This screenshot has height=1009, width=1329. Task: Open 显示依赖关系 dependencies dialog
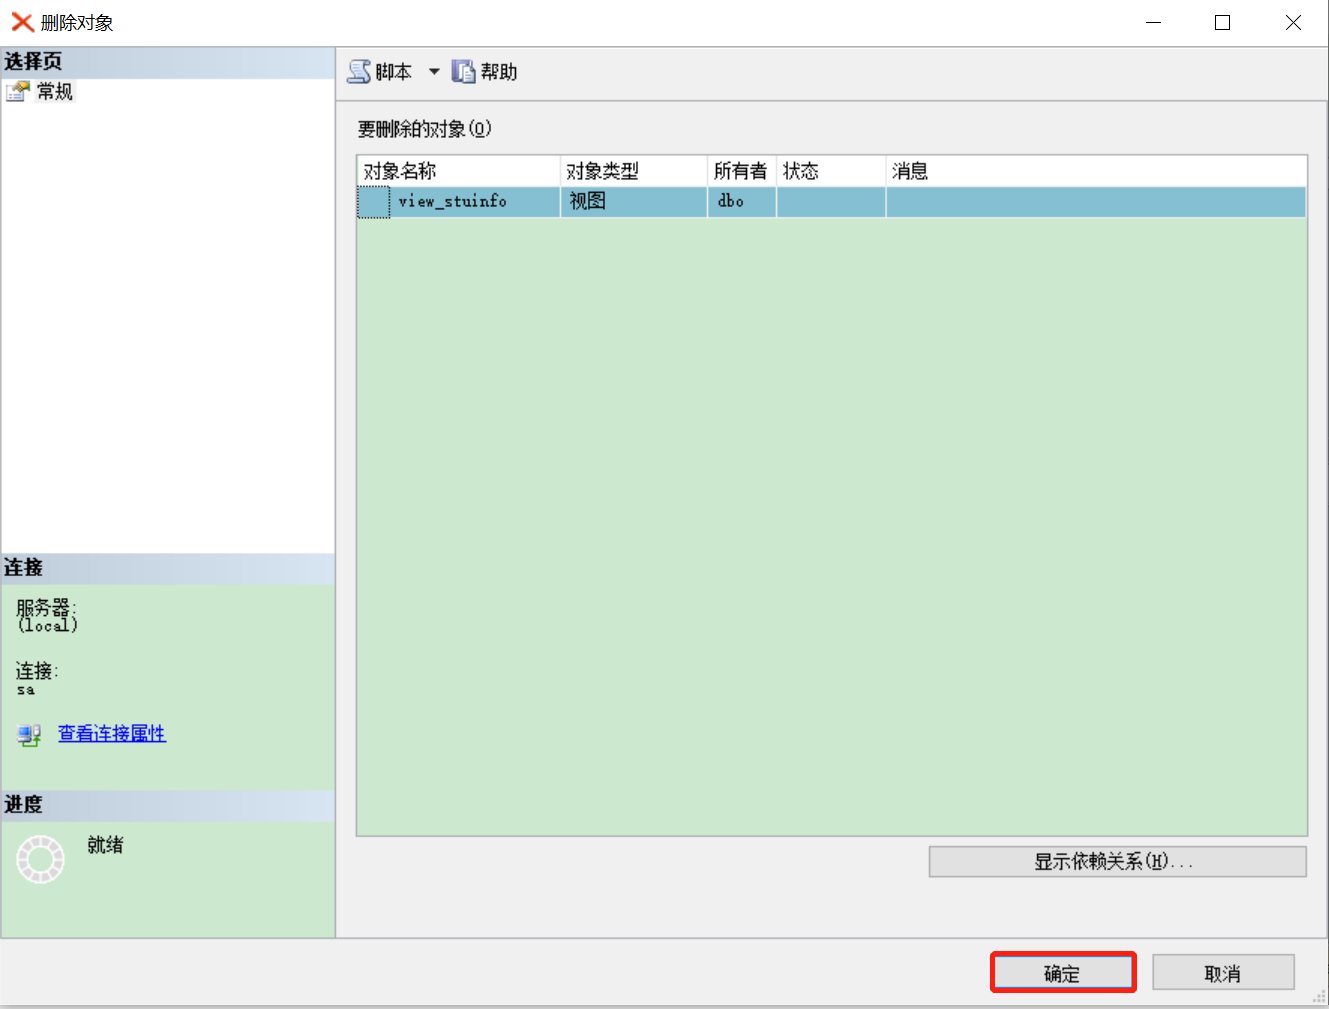point(1117,862)
